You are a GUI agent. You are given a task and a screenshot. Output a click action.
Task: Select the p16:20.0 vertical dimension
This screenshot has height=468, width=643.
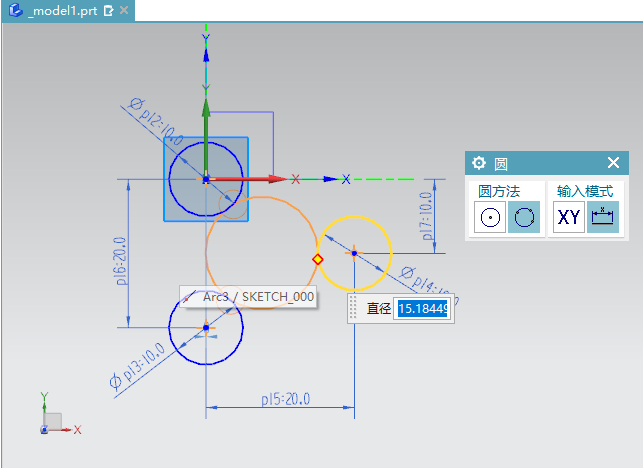121,261
